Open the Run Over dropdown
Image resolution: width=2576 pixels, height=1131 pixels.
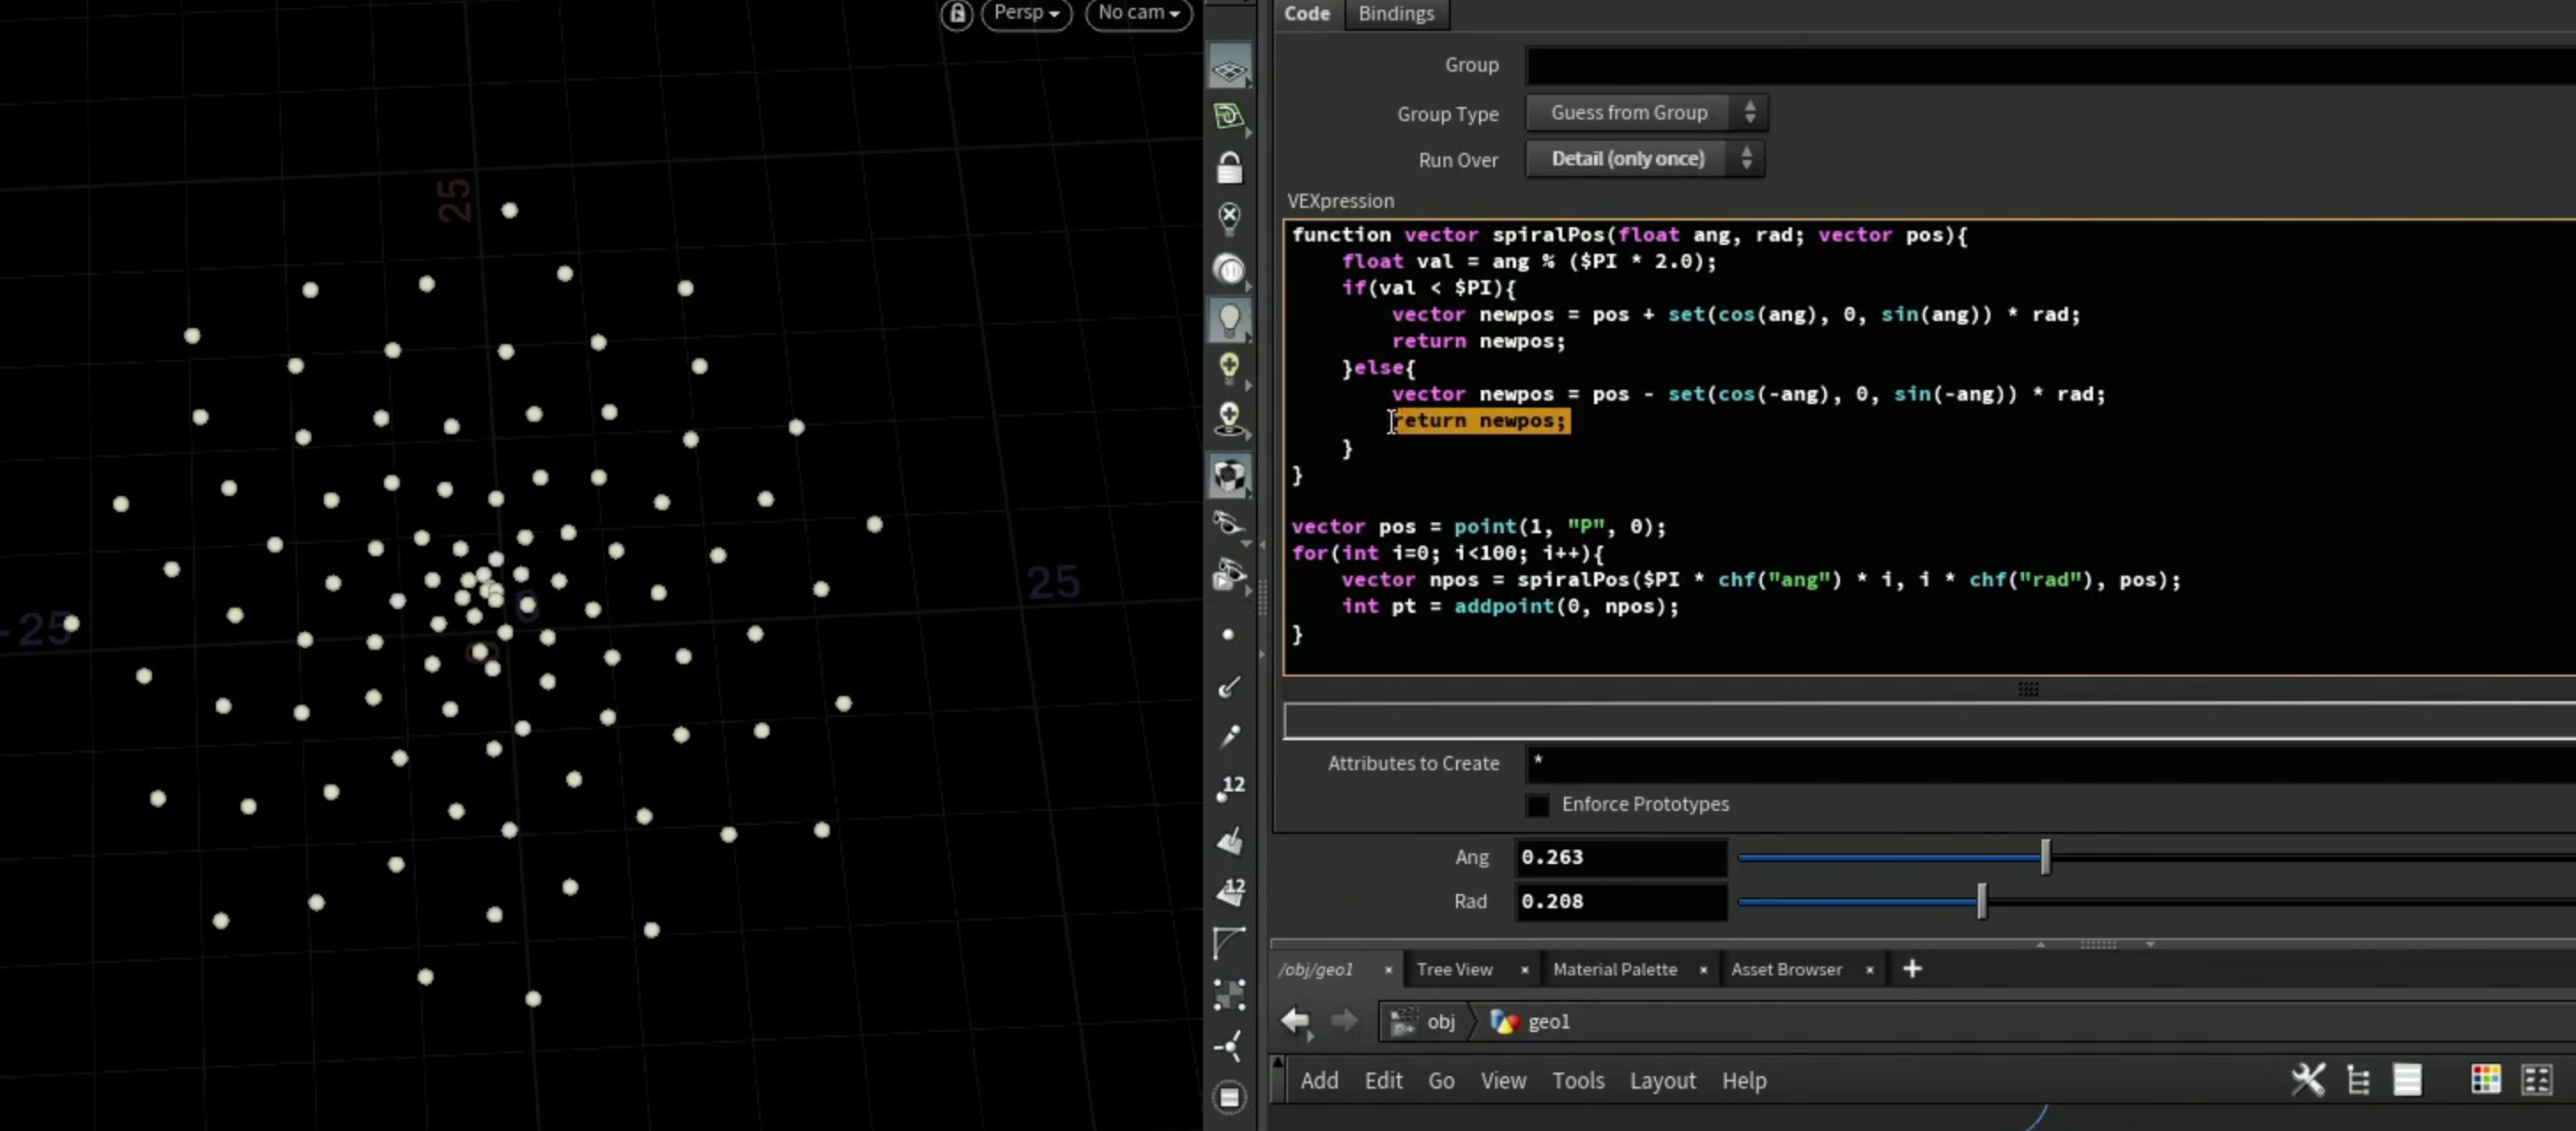1645,159
